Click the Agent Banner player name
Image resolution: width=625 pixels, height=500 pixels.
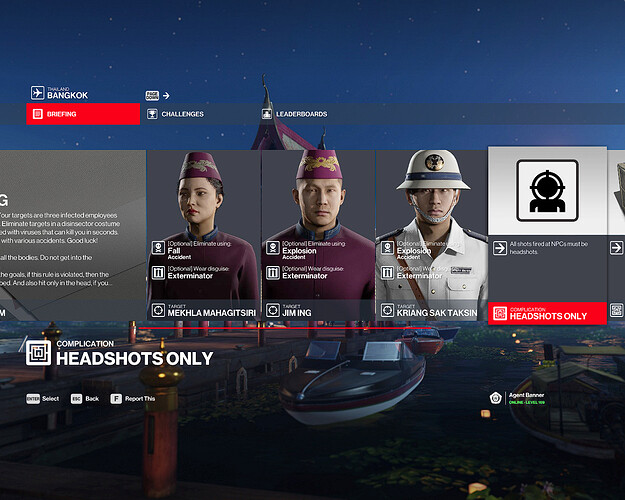tap(526, 395)
